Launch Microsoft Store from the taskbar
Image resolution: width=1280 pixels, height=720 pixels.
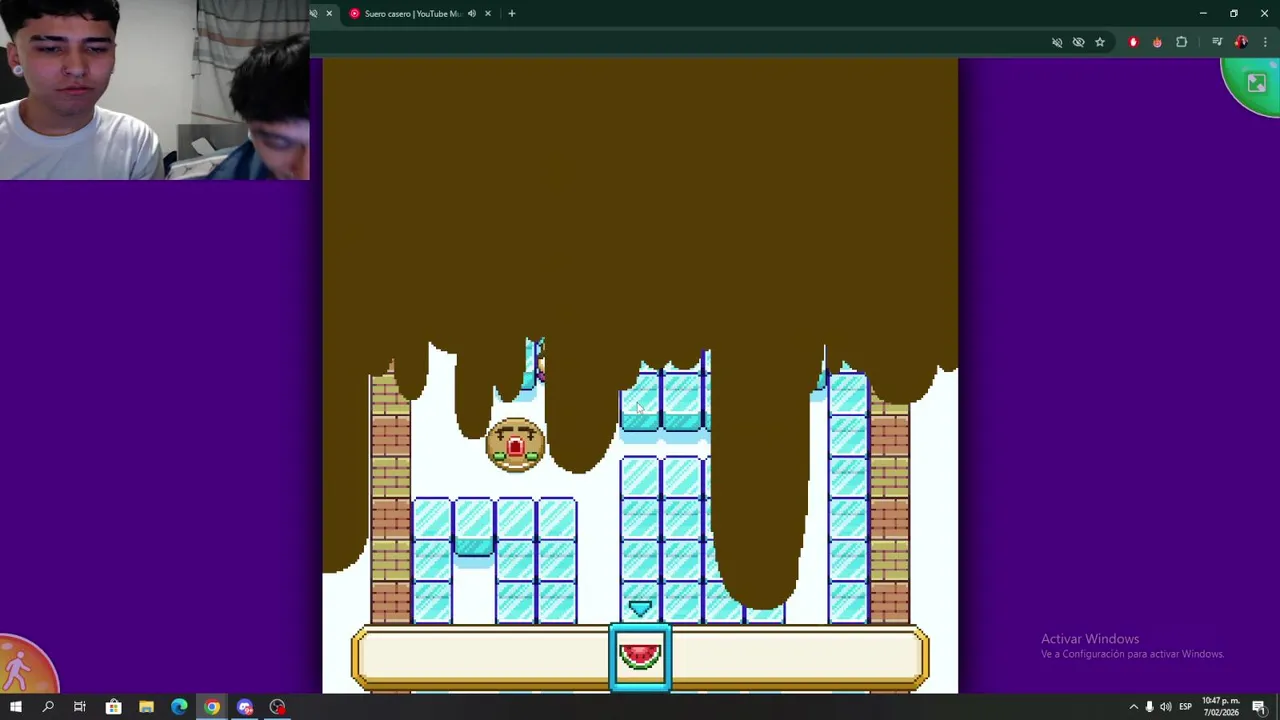pyautogui.click(x=113, y=707)
